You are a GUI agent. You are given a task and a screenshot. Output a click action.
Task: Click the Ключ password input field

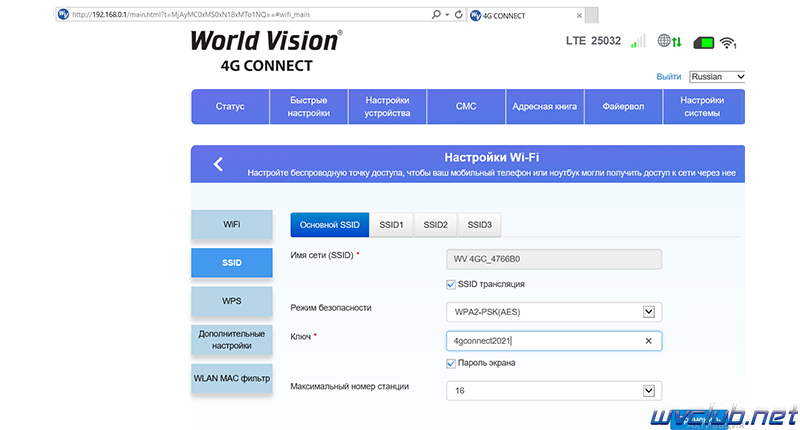point(554,341)
